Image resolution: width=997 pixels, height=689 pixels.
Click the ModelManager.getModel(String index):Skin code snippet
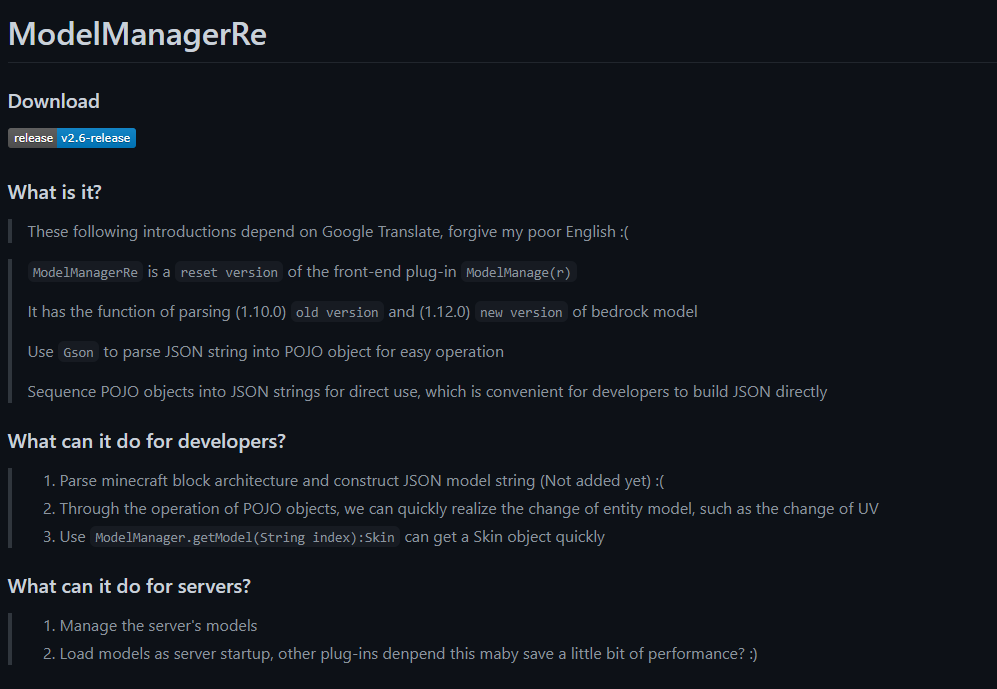tap(245, 537)
